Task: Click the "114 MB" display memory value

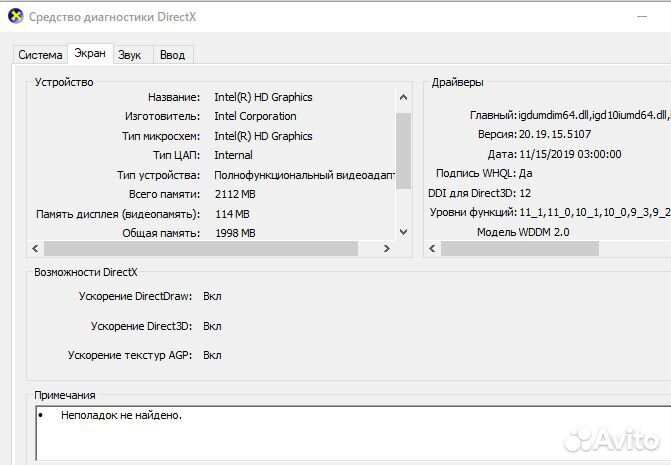Action: click(232, 213)
